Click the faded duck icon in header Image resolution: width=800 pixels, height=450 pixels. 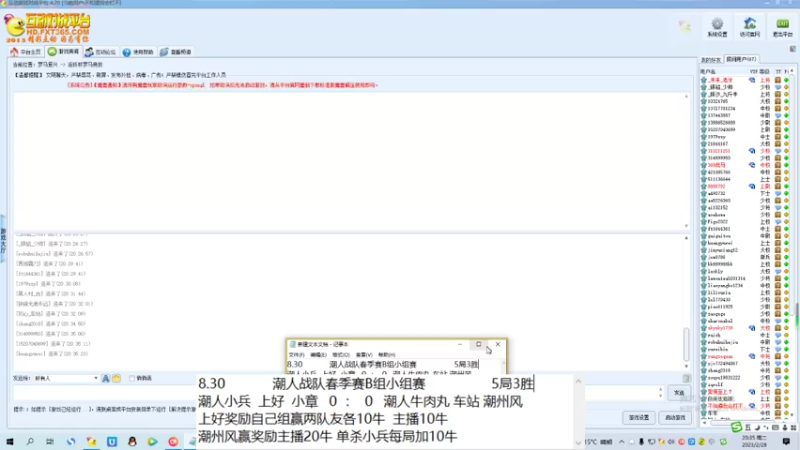(685, 27)
